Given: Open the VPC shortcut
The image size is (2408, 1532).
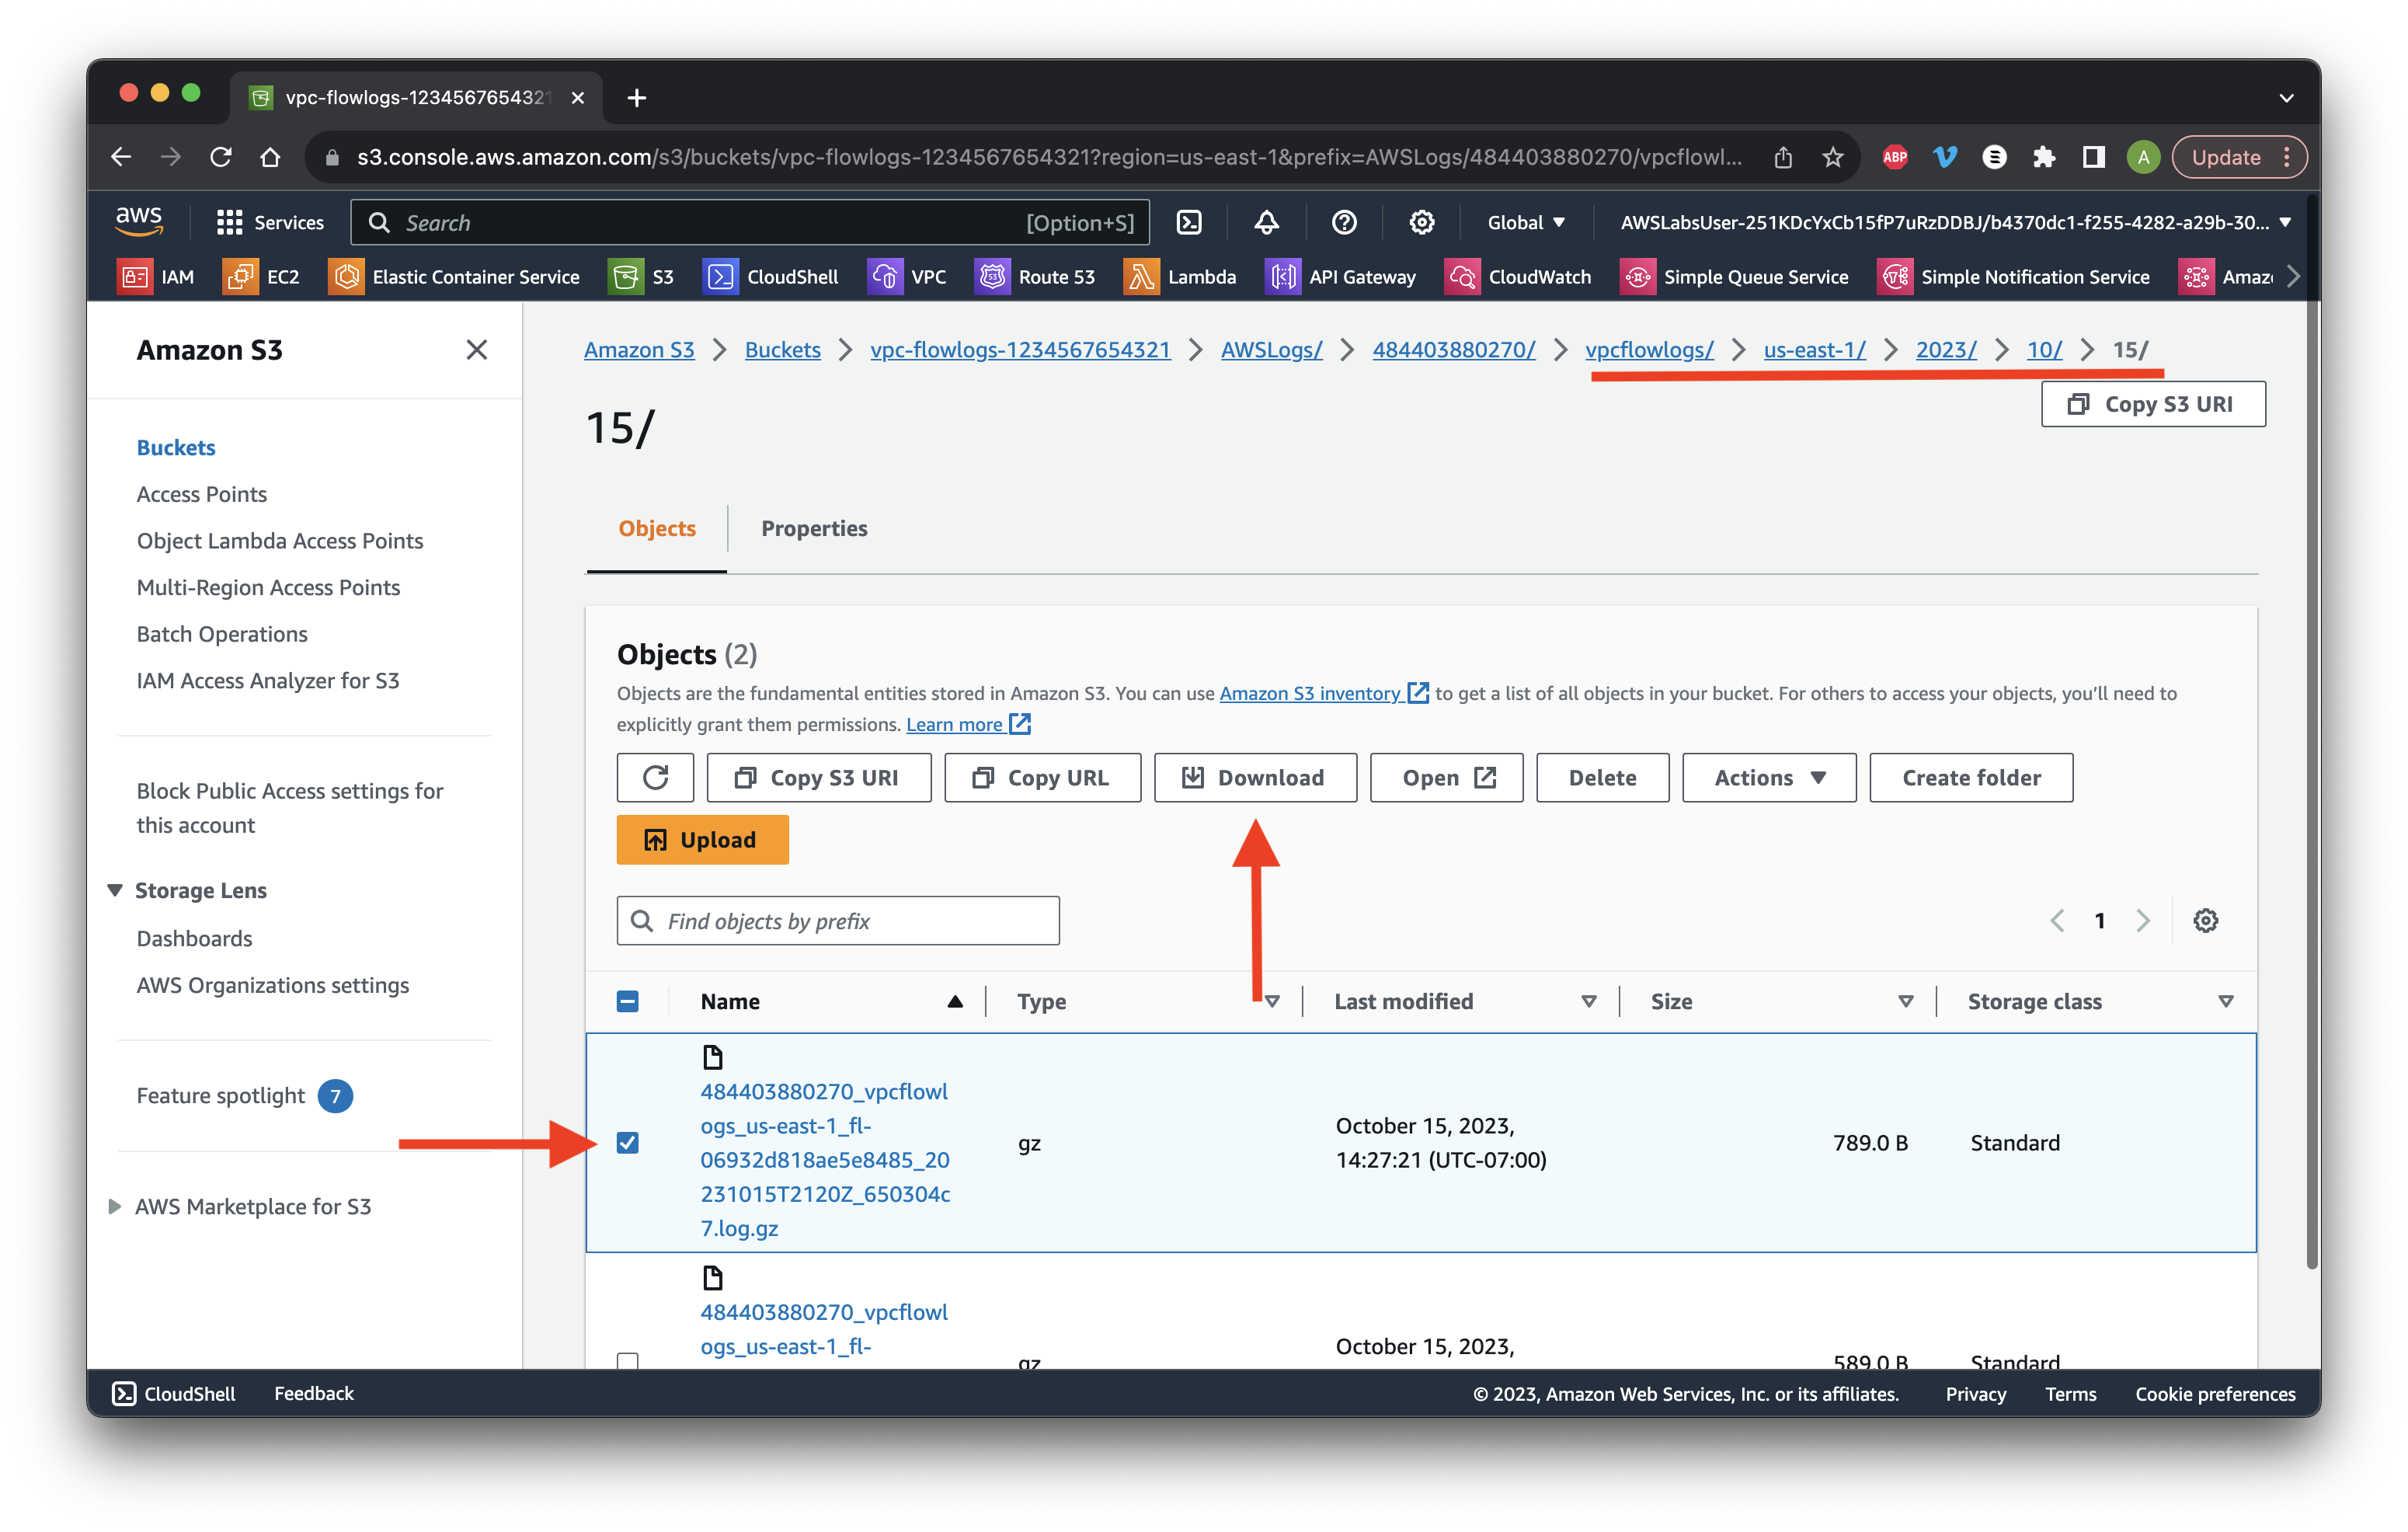Looking at the screenshot, I should [x=907, y=276].
